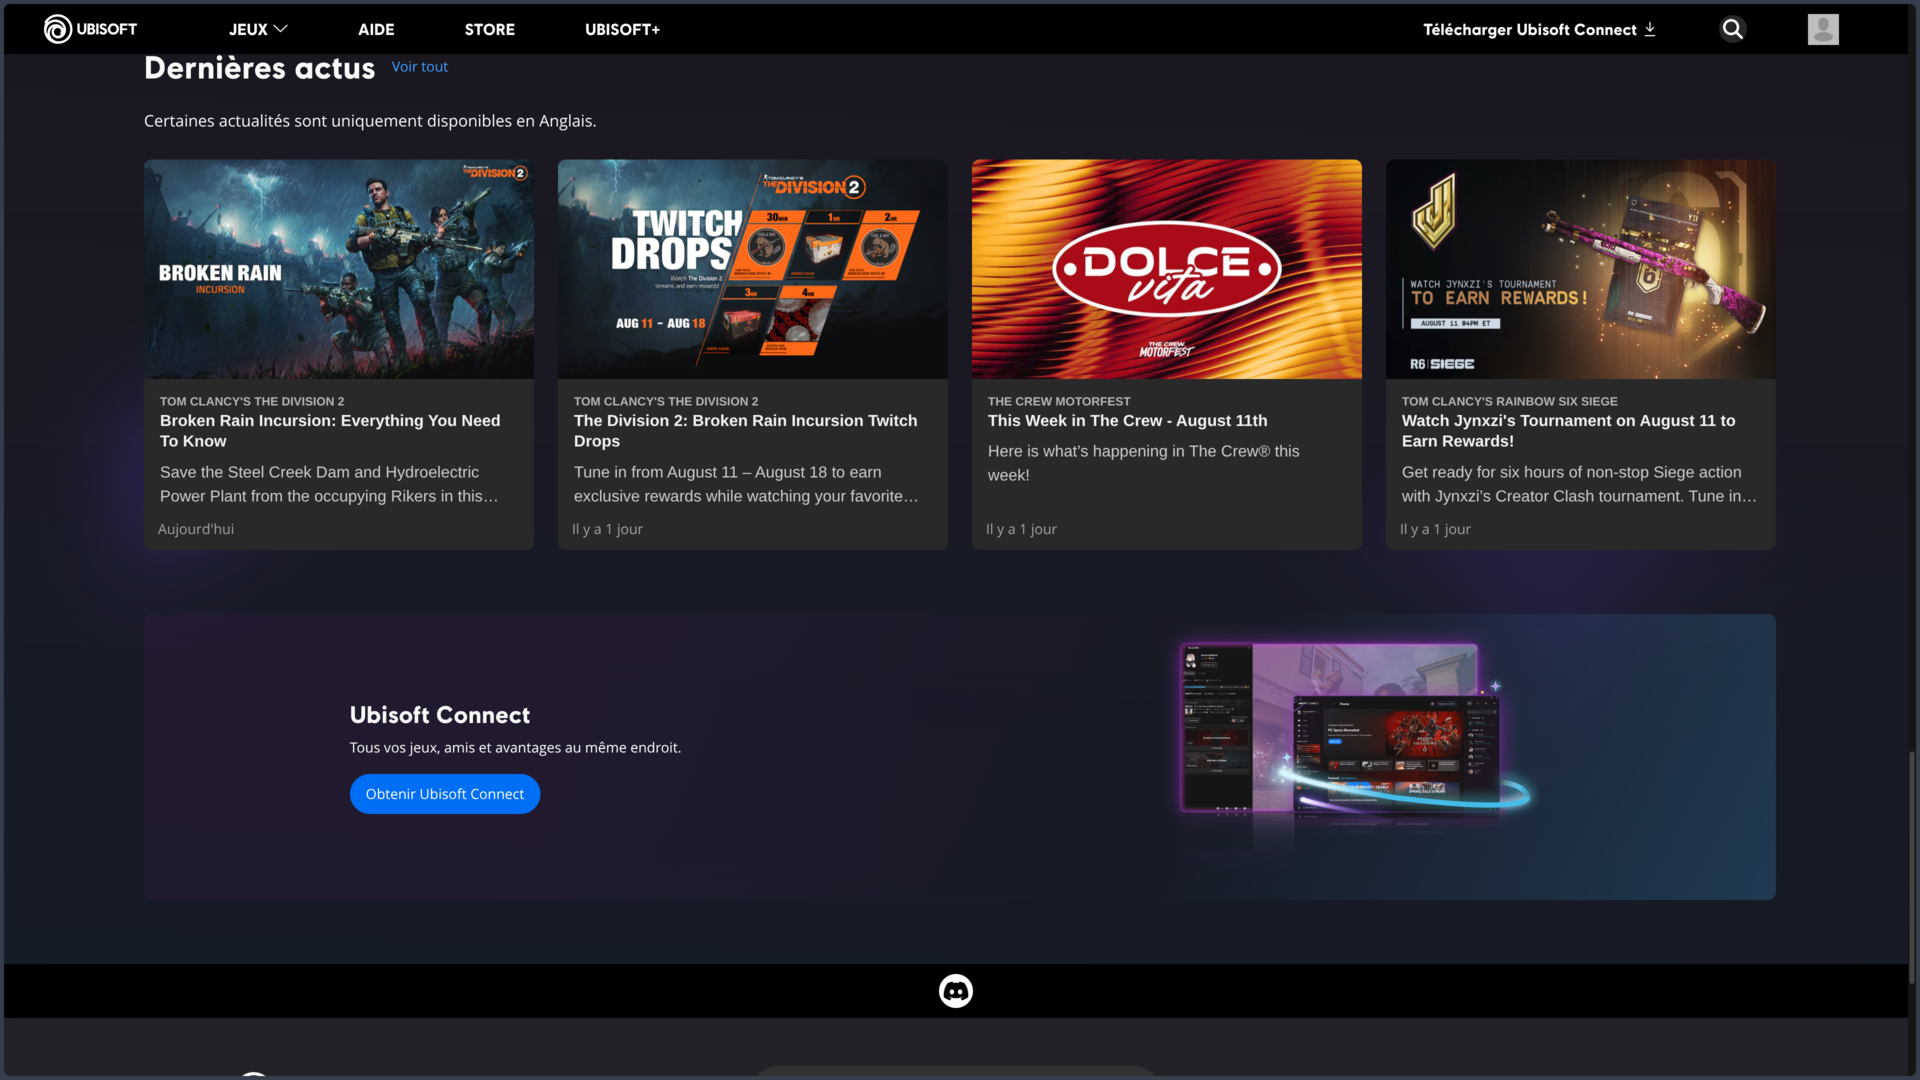Image resolution: width=1920 pixels, height=1080 pixels.
Task: Click 'Tous vos jeux, amis et avantages' tagline
Action: point(515,748)
